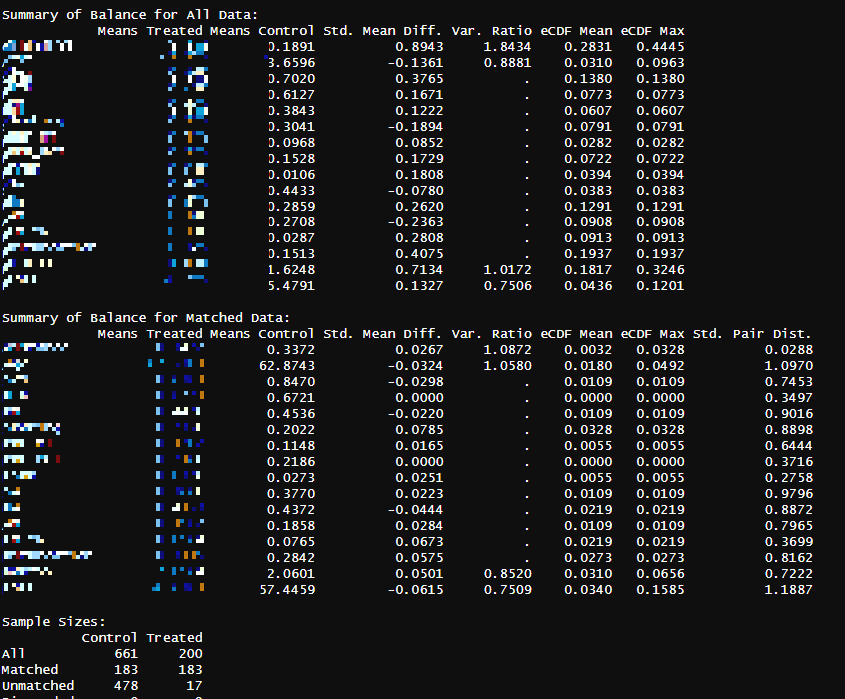Click the All row treated count 200

click(x=190, y=654)
